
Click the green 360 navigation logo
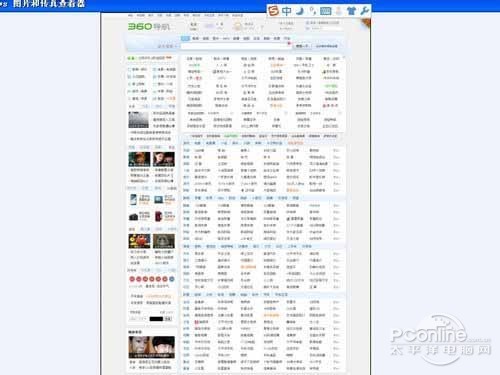point(149,26)
